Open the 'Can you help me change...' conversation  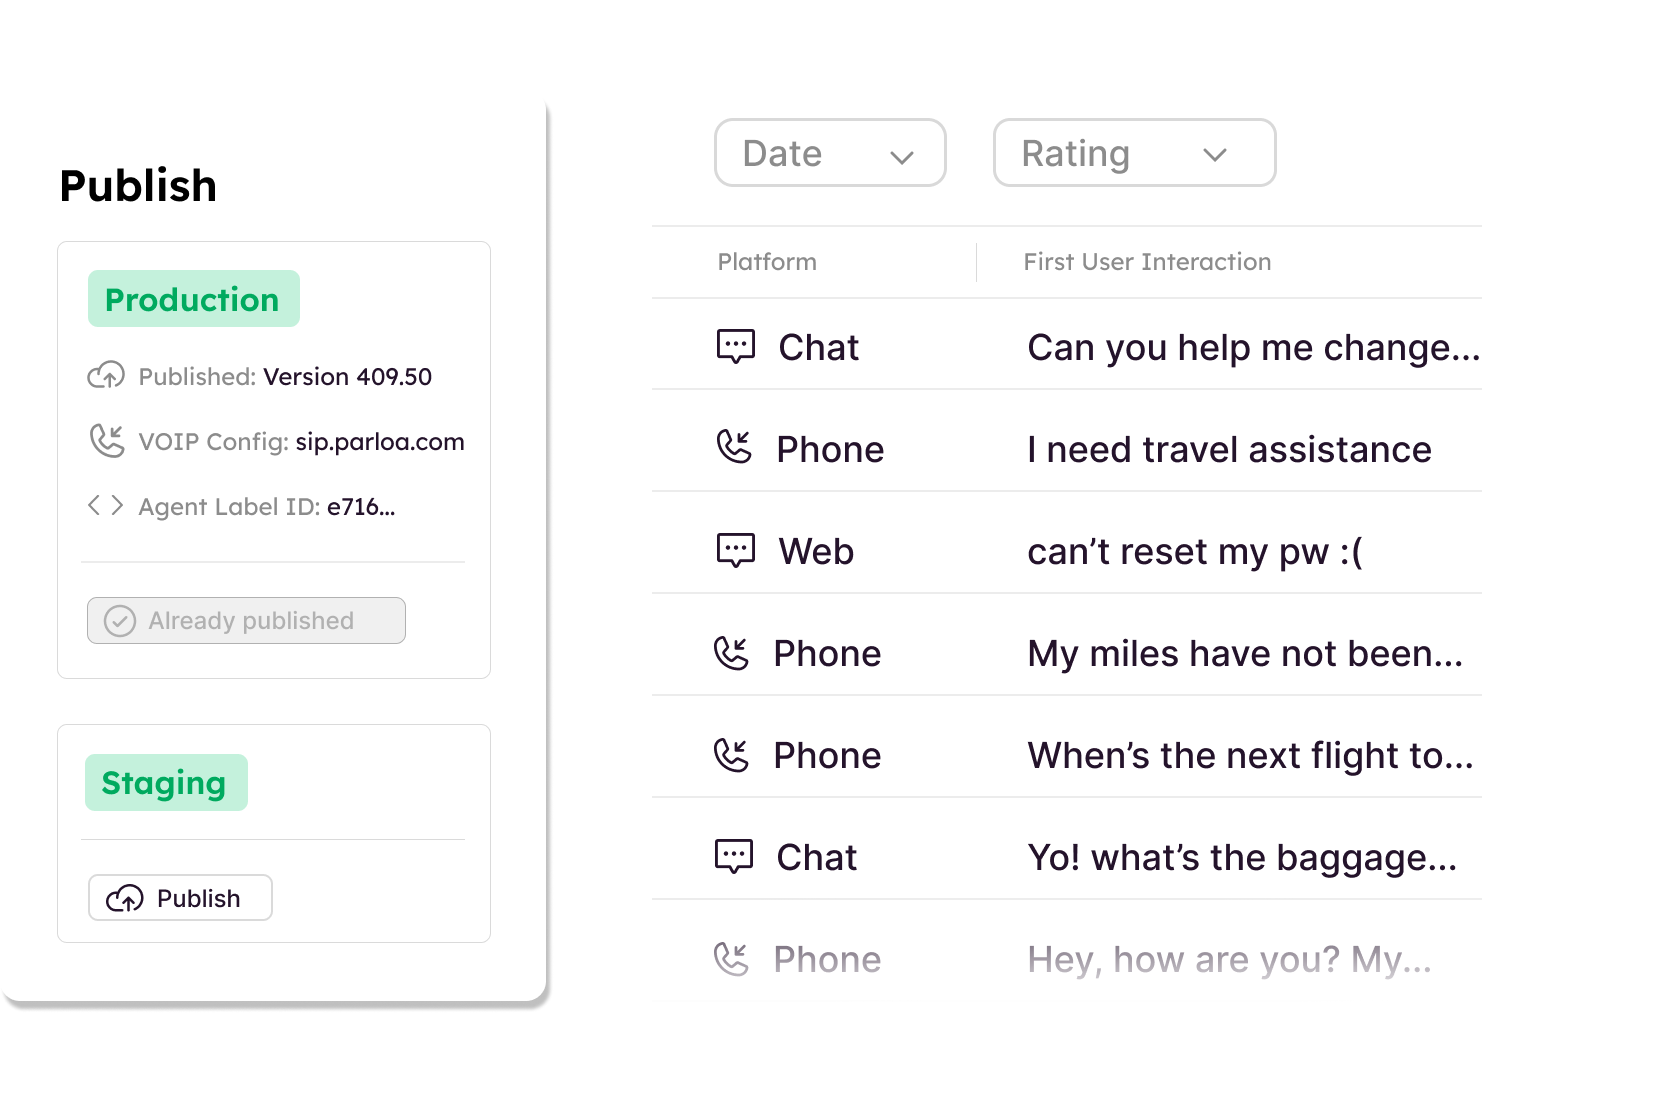[x=1067, y=346]
